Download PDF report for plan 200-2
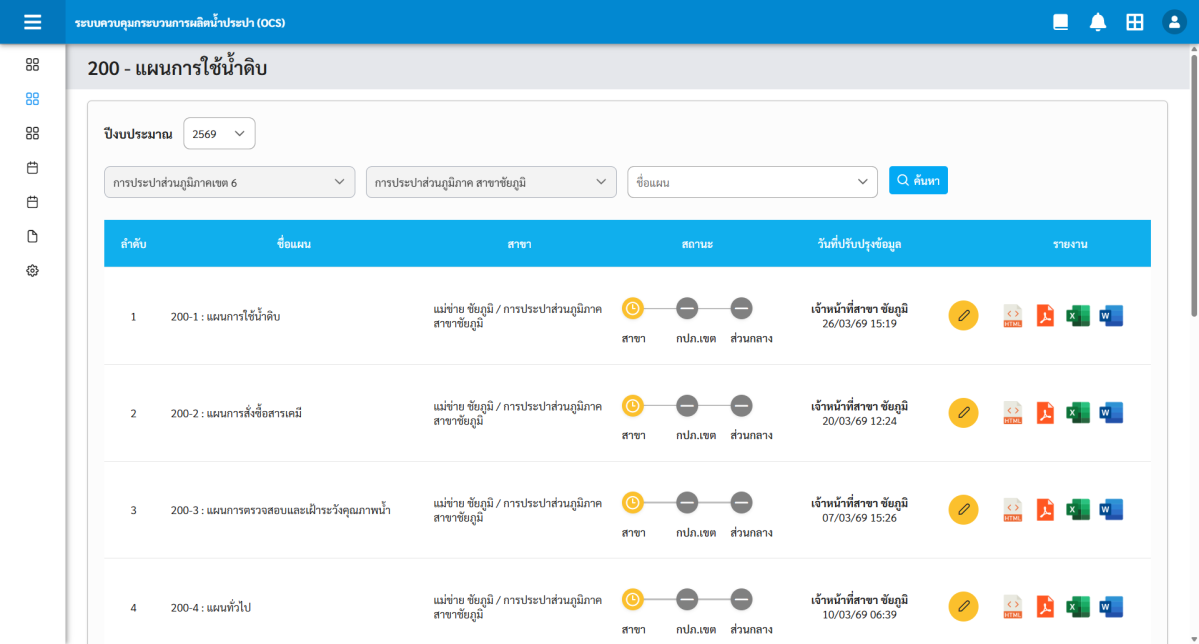Screen dimensions: 1199x644 point(1045,413)
